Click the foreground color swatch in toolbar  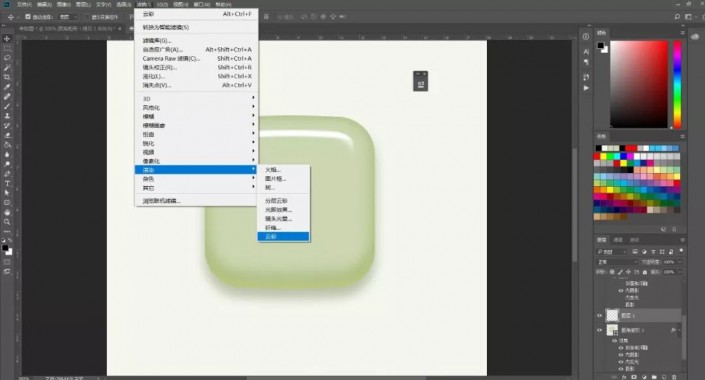click(5, 248)
